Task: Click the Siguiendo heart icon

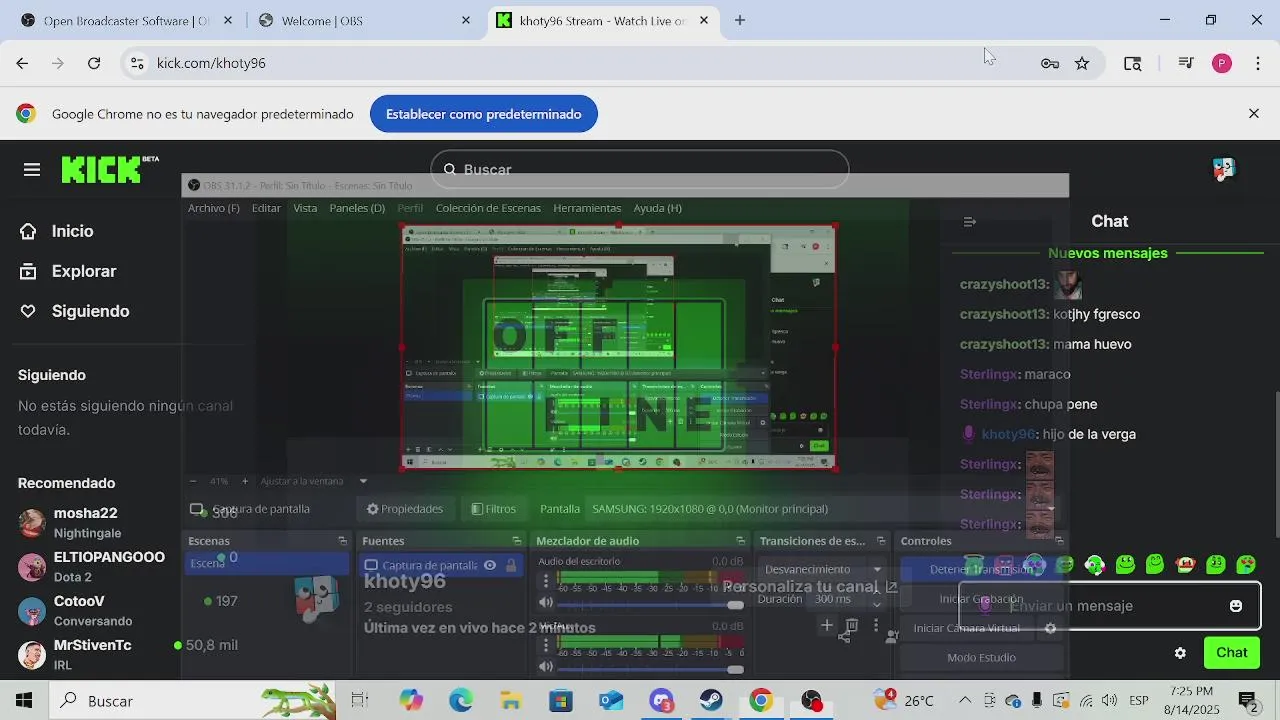Action: (x=28, y=311)
